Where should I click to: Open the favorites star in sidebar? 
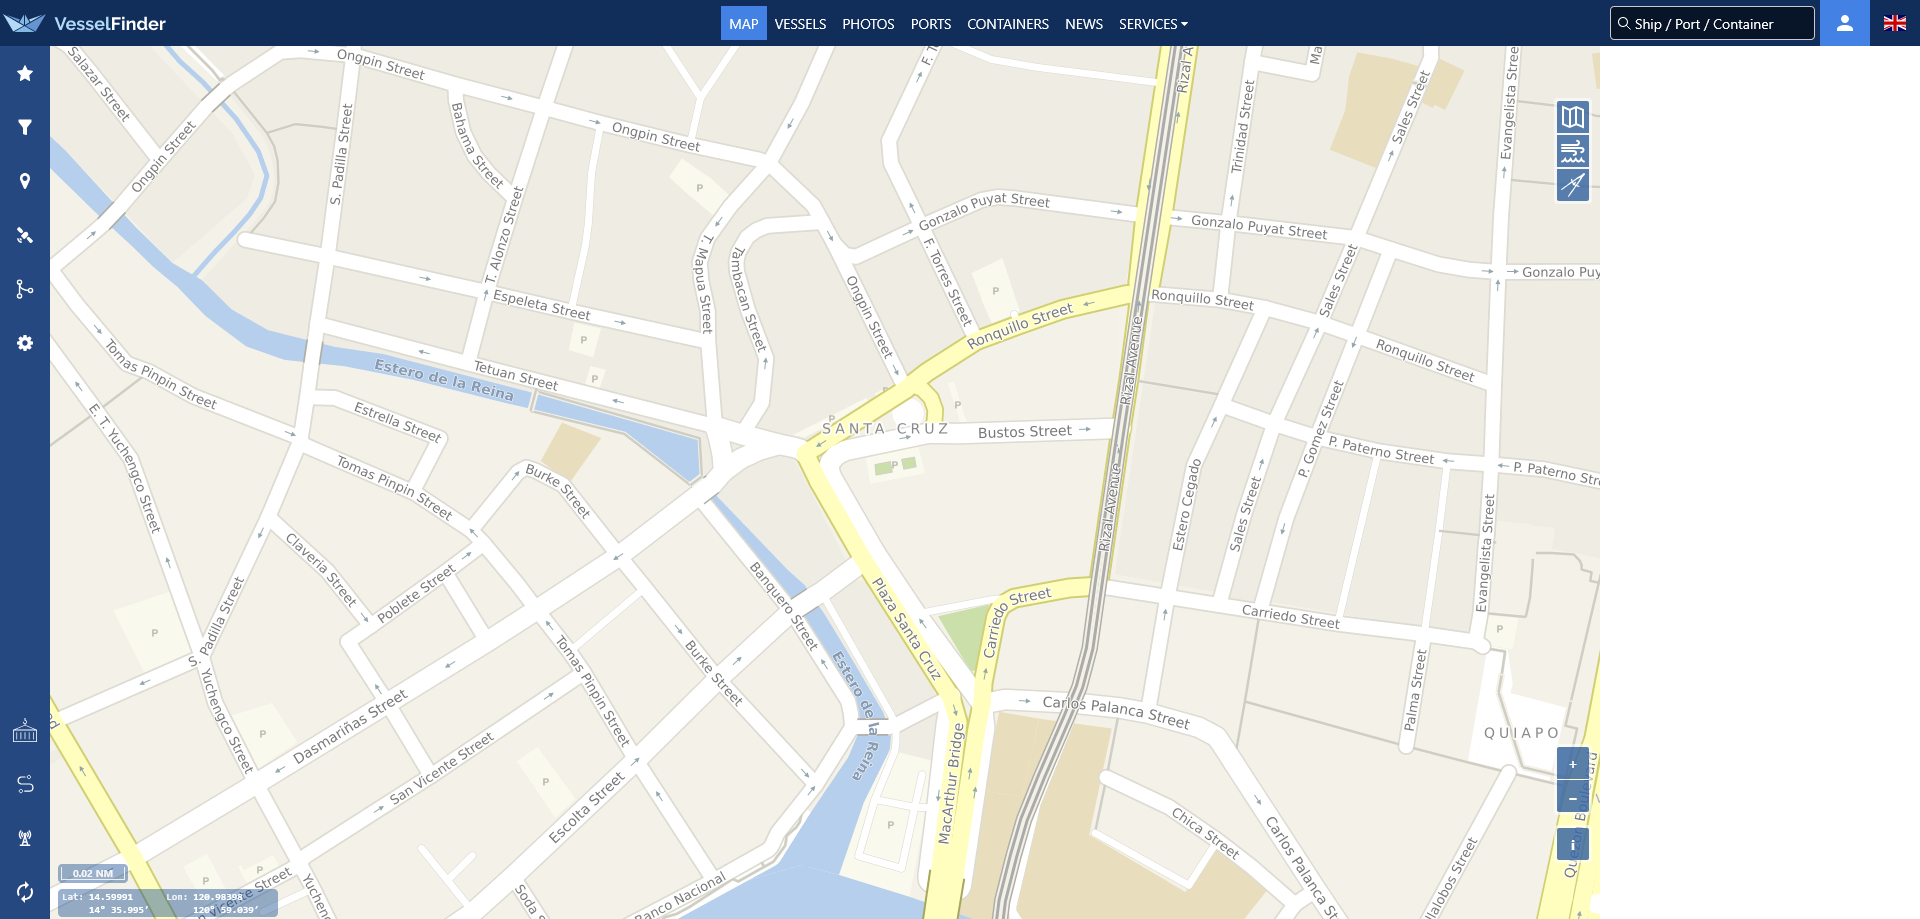(x=25, y=73)
